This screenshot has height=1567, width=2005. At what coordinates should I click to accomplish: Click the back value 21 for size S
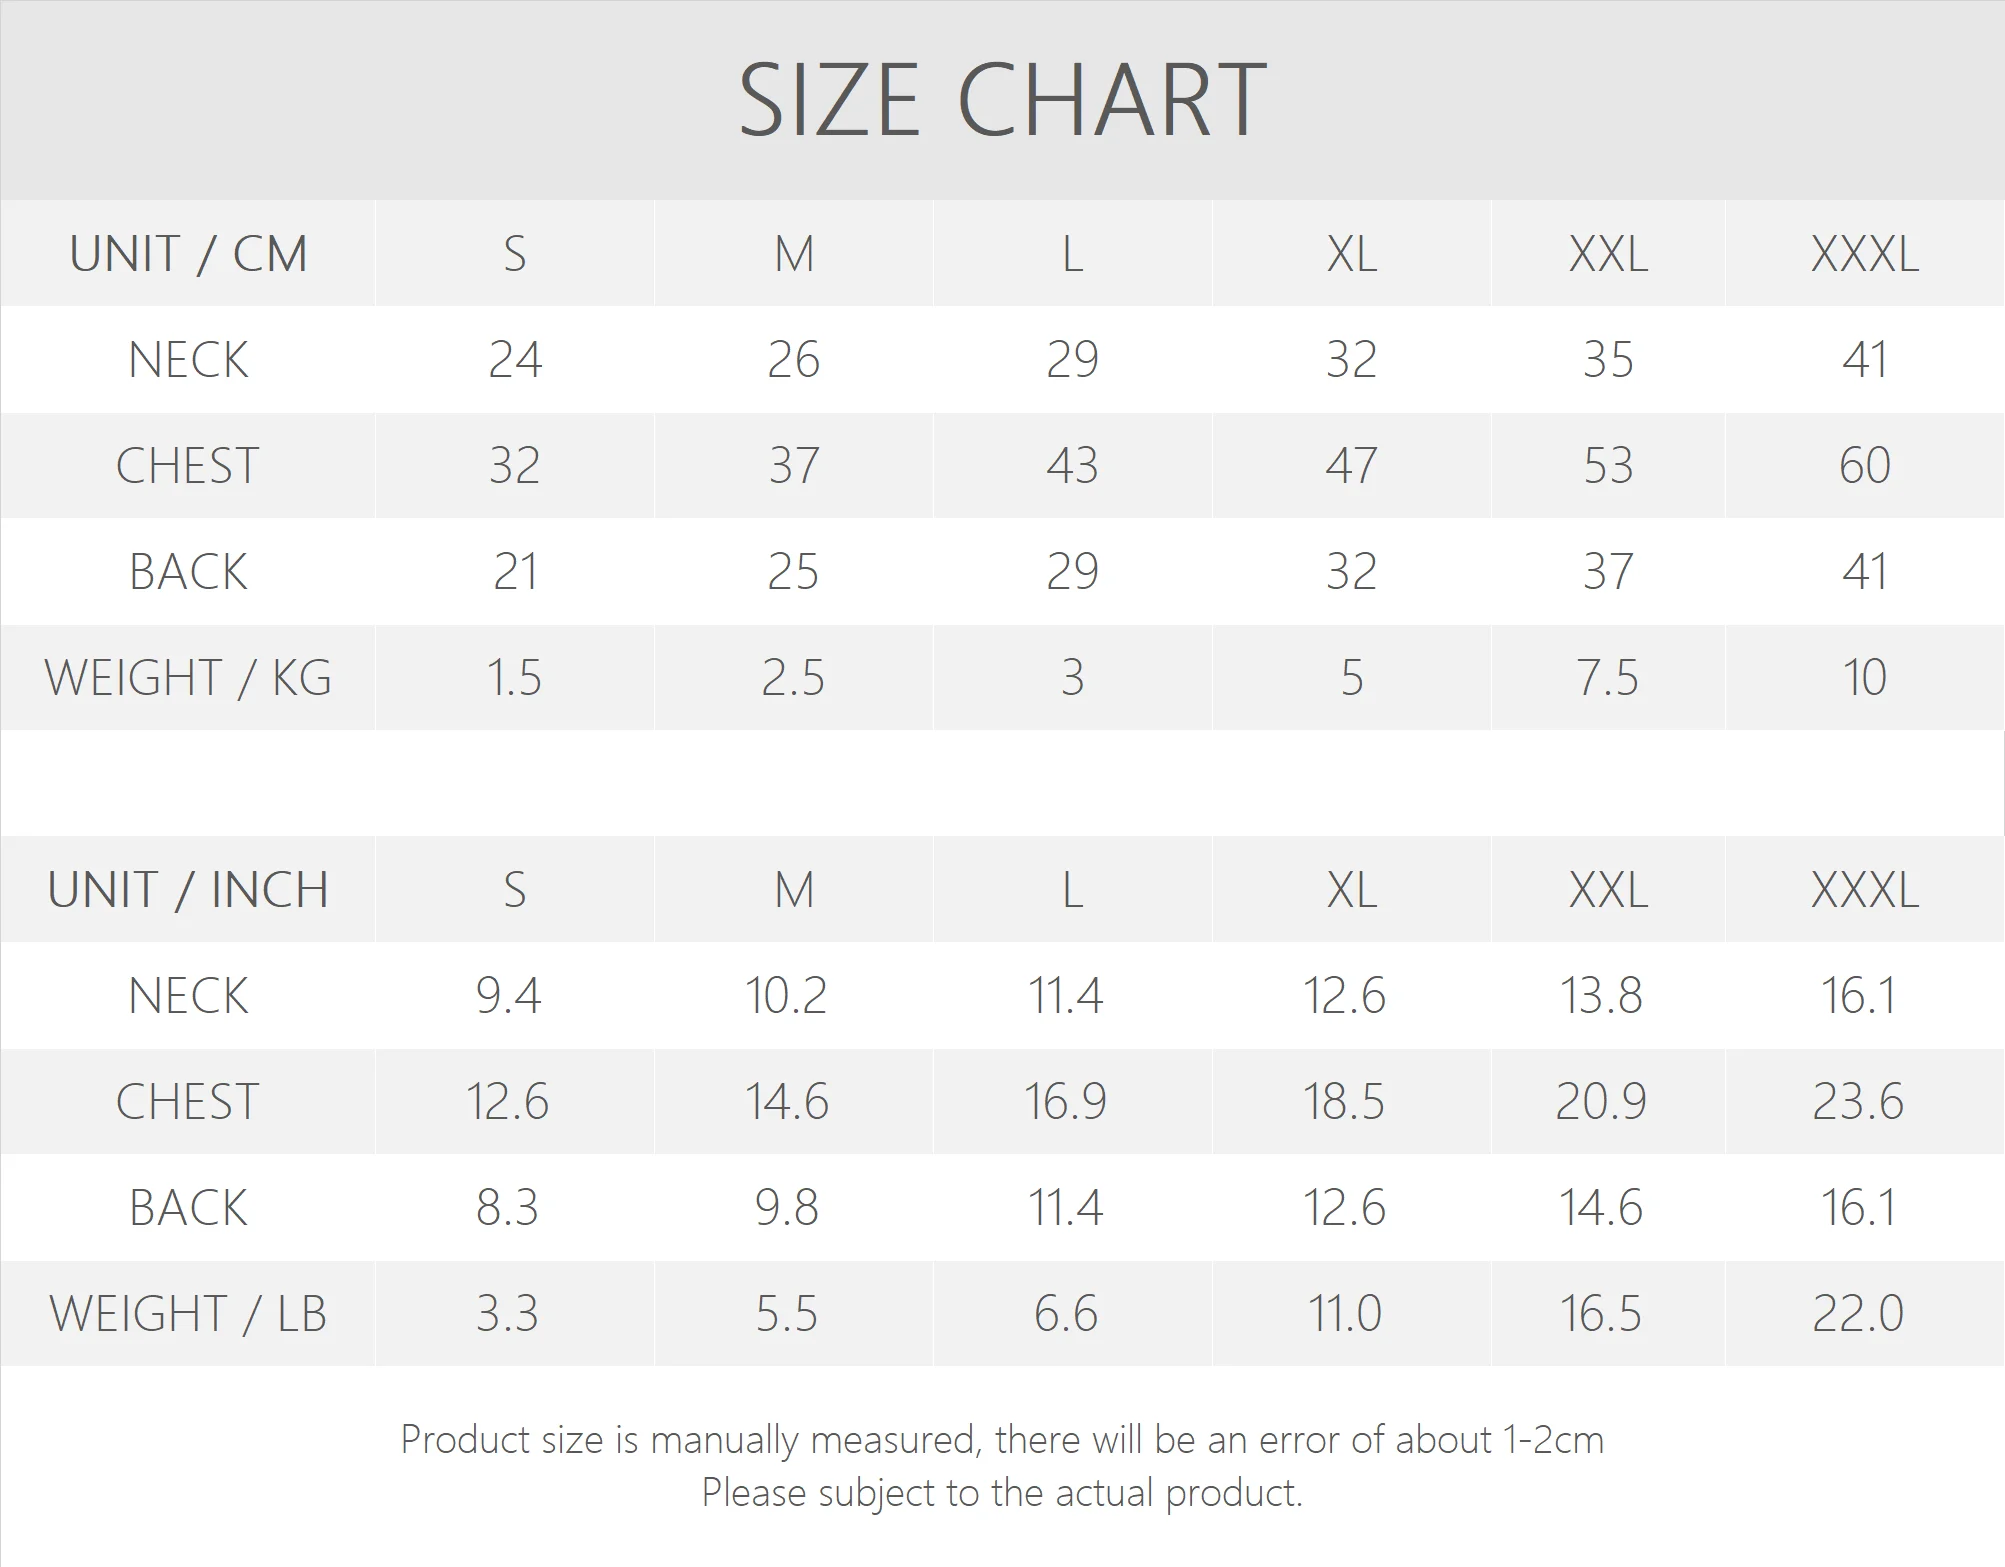pos(514,572)
